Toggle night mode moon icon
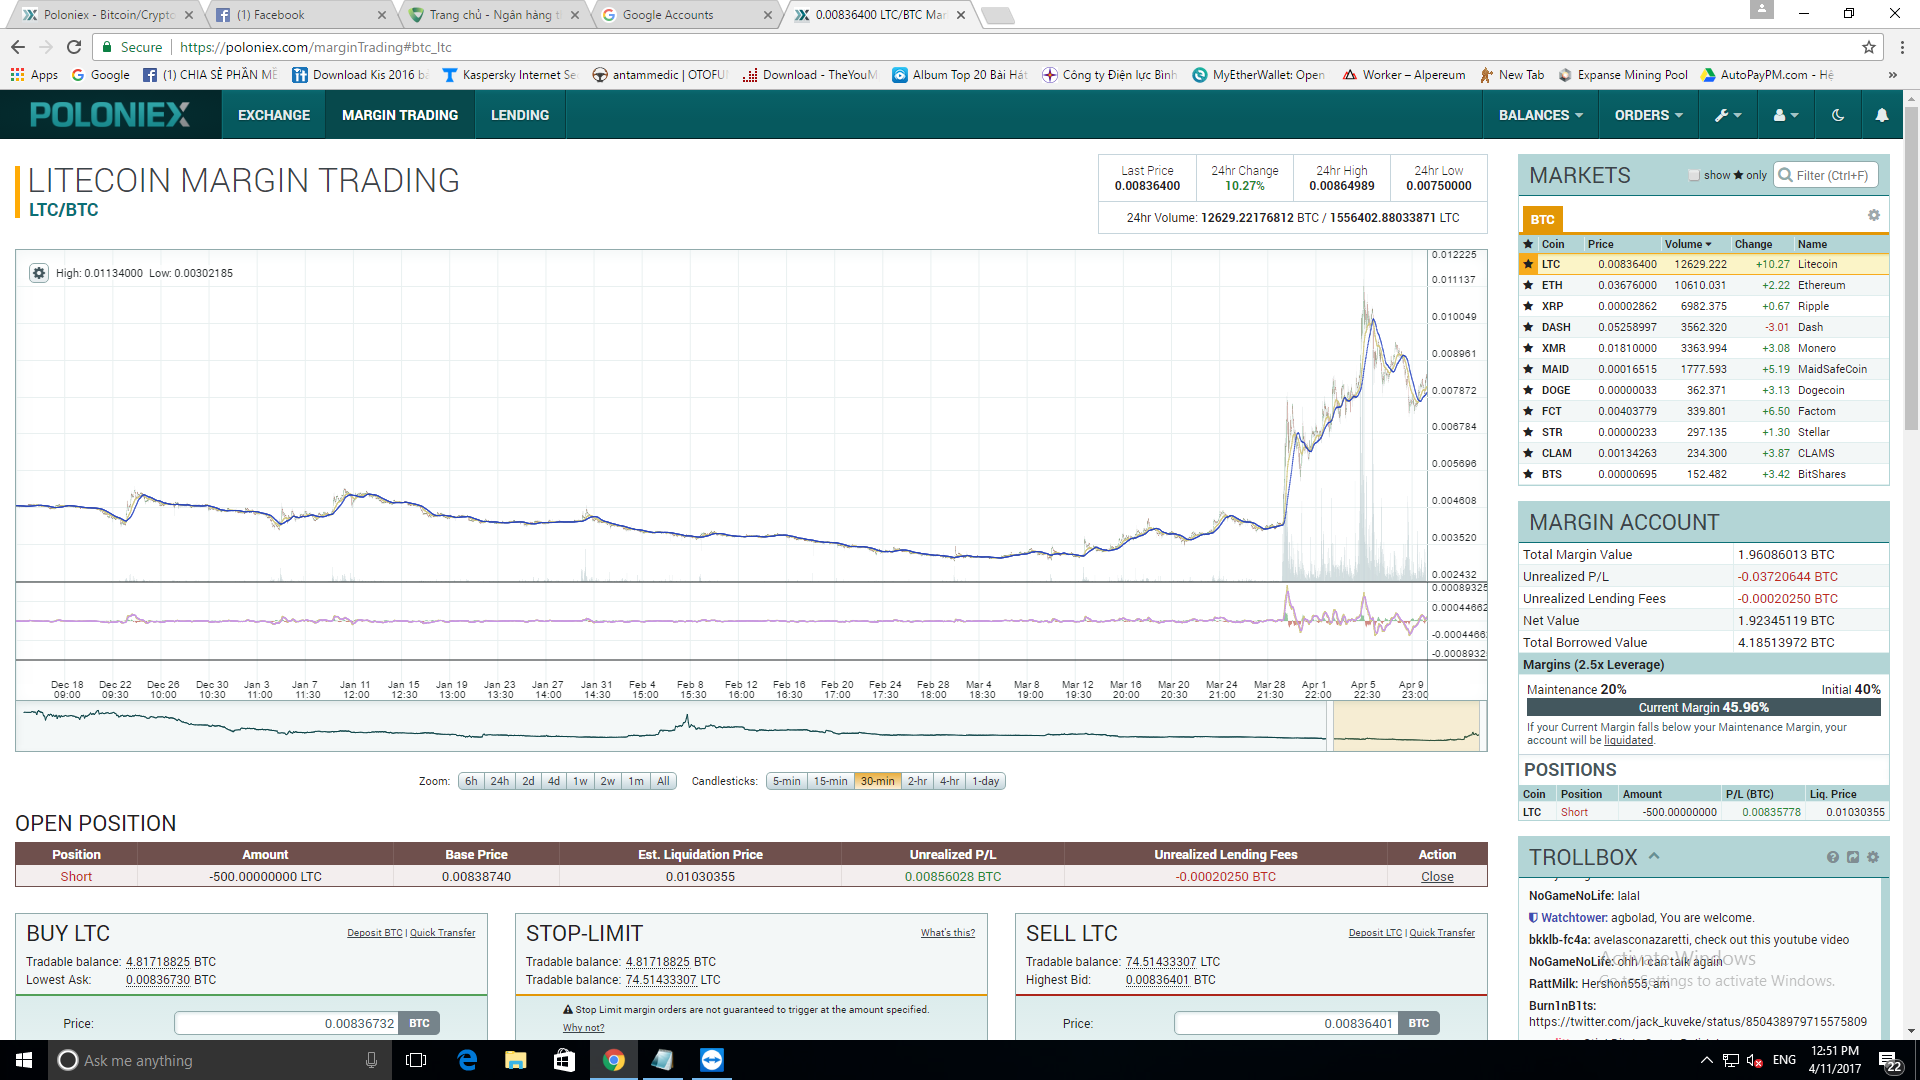Viewport: 1920px width, 1080px height. coord(1837,115)
